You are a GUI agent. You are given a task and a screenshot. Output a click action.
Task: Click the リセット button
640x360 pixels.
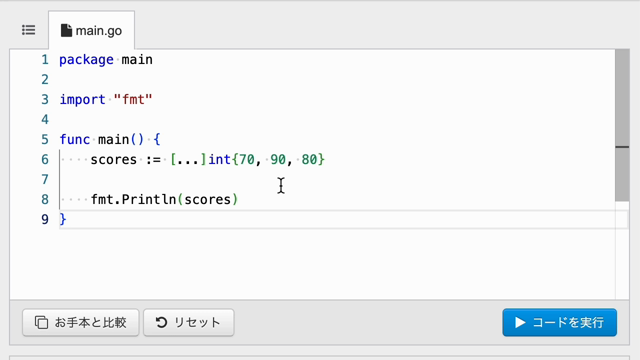tap(189, 322)
